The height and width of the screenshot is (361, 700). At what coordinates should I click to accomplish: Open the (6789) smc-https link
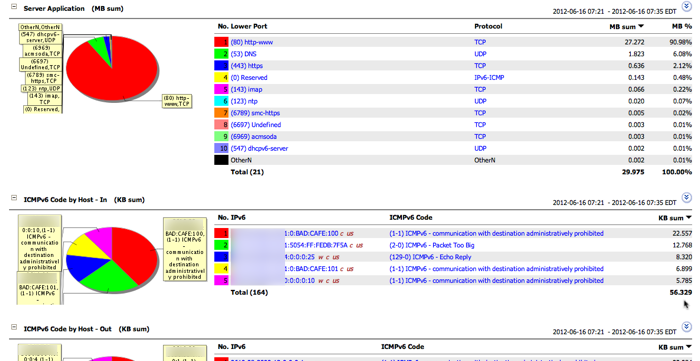(x=255, y=113)
